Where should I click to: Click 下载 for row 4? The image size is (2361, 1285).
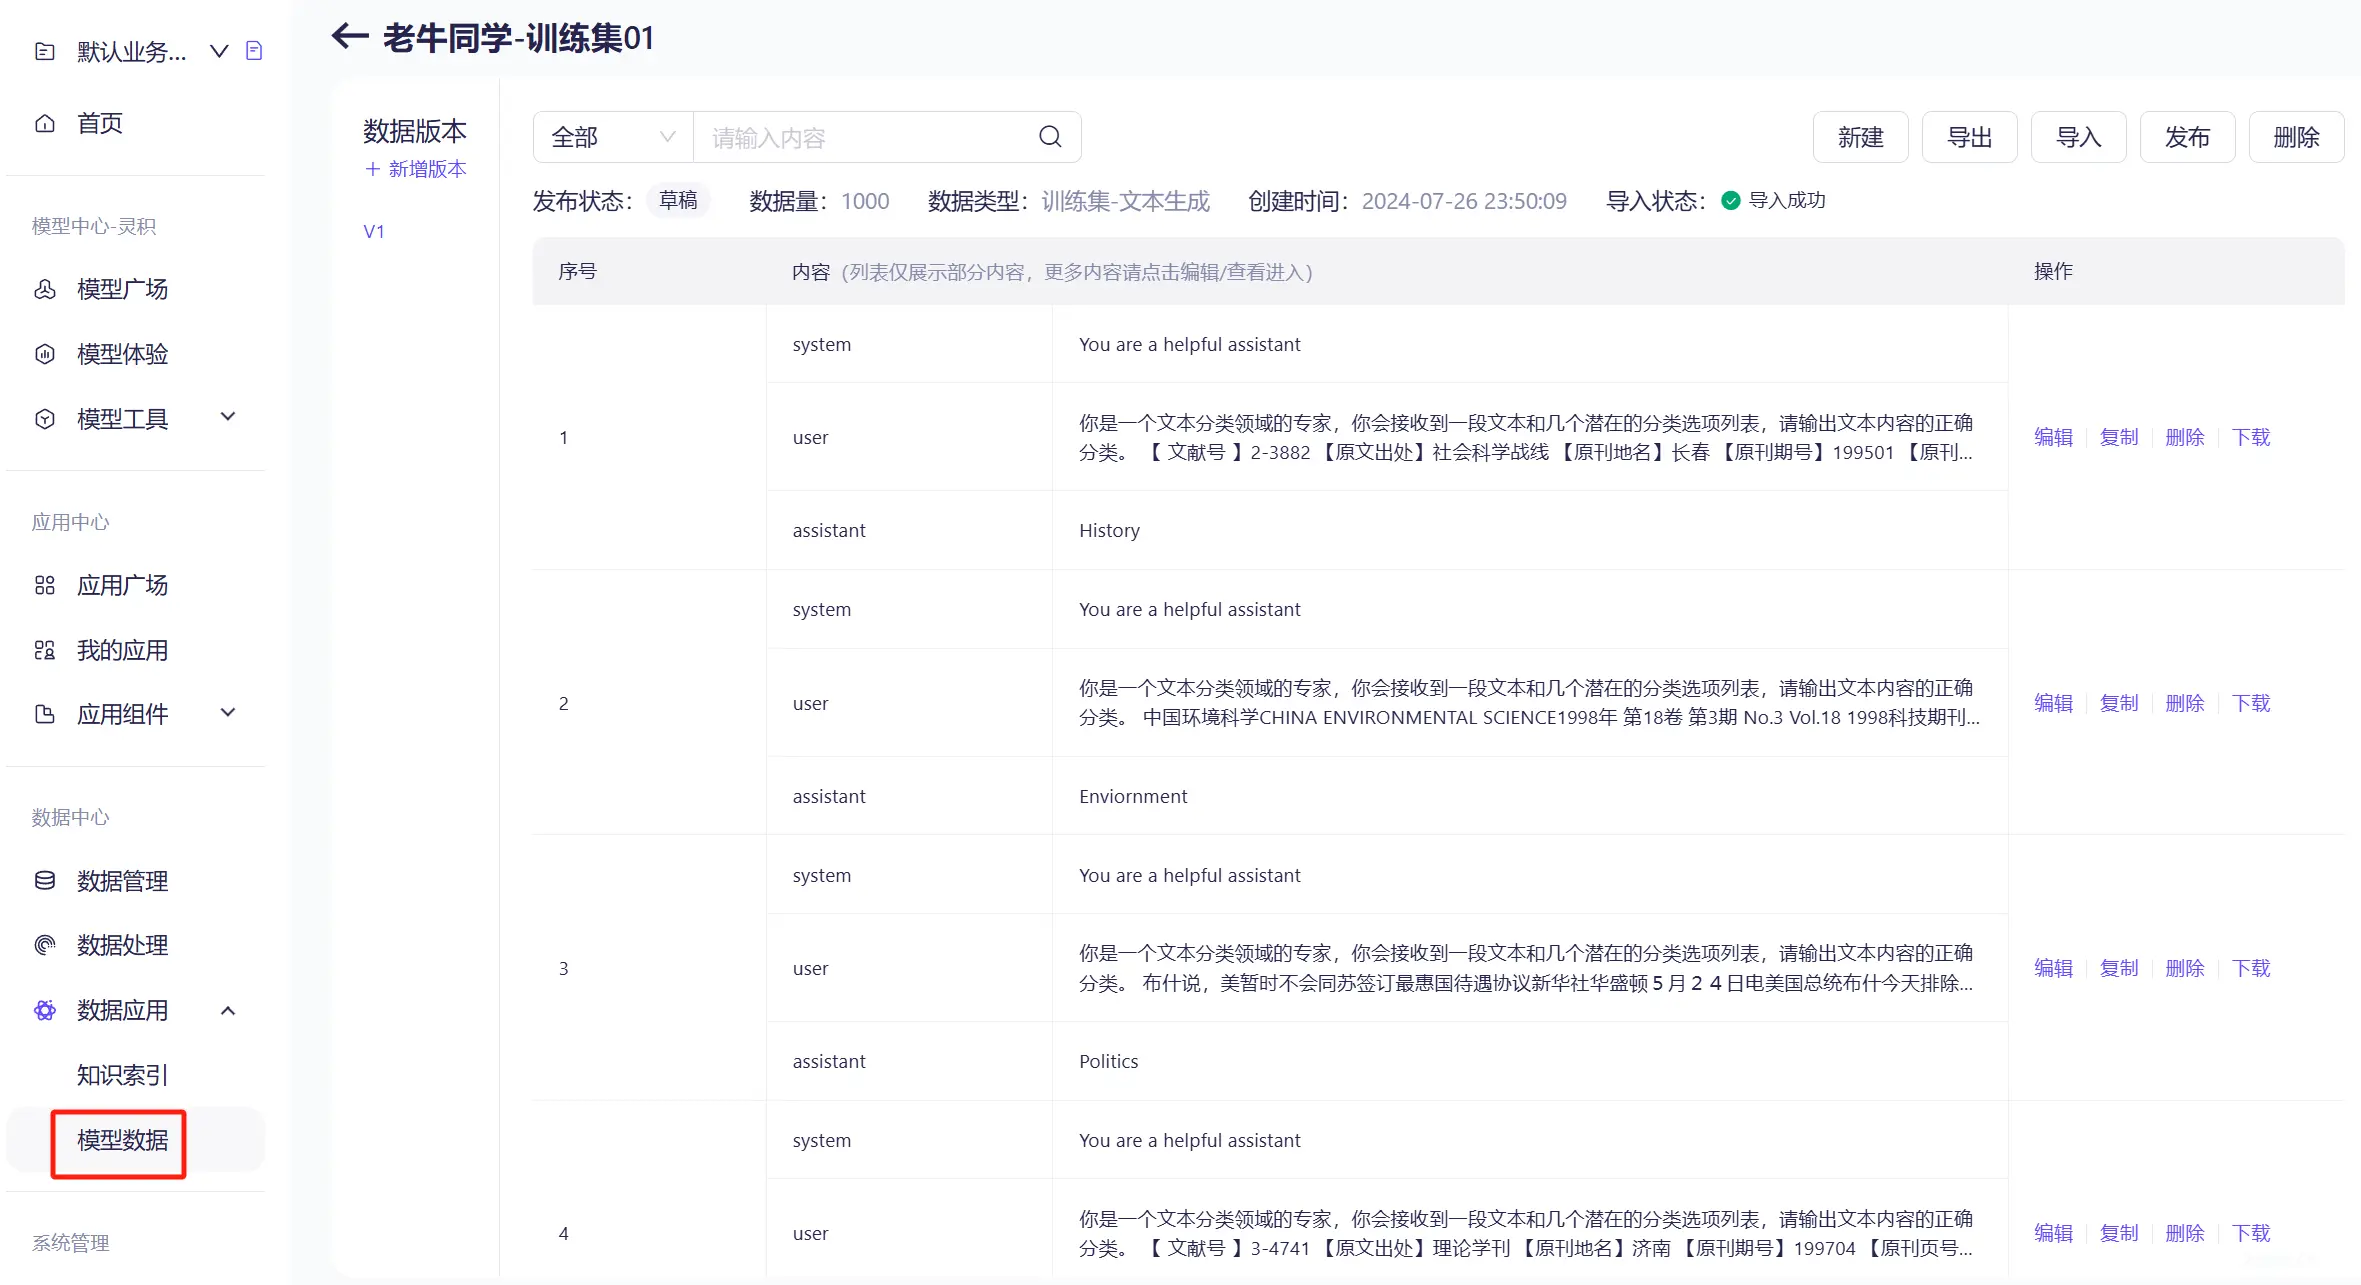[2251, 1233]
